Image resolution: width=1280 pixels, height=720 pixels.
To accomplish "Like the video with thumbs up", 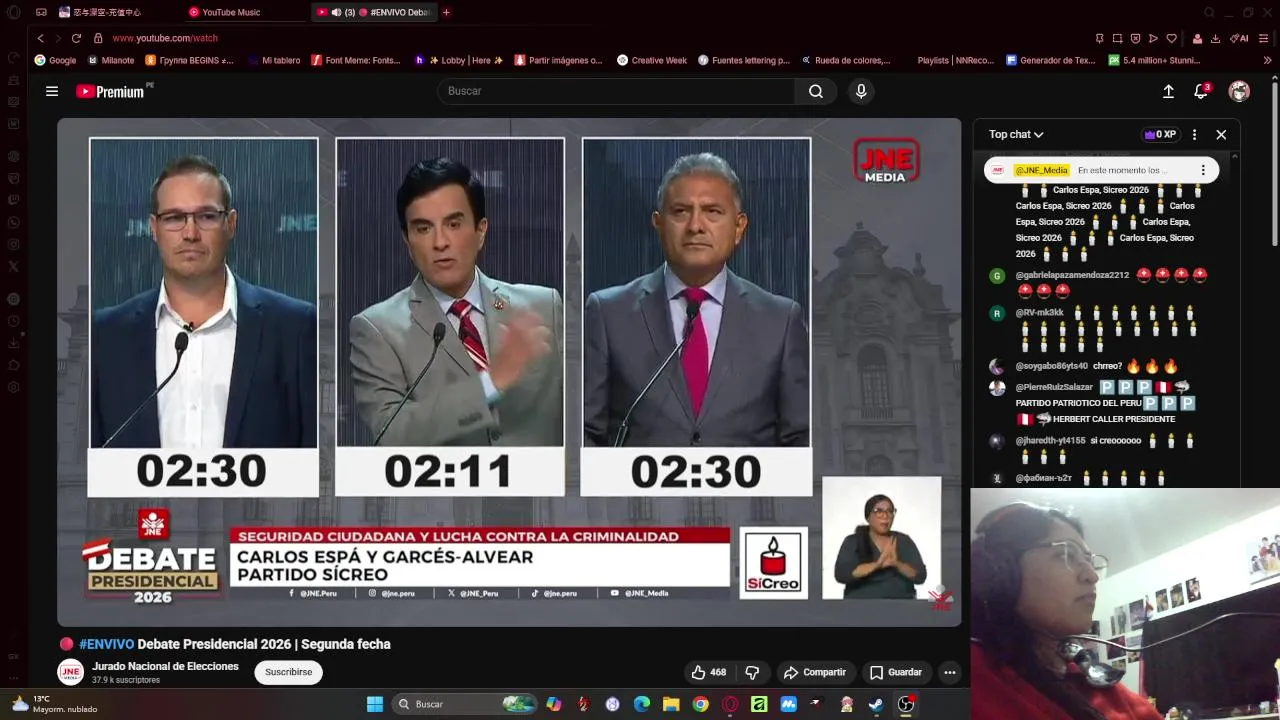I will click(708, 672).
